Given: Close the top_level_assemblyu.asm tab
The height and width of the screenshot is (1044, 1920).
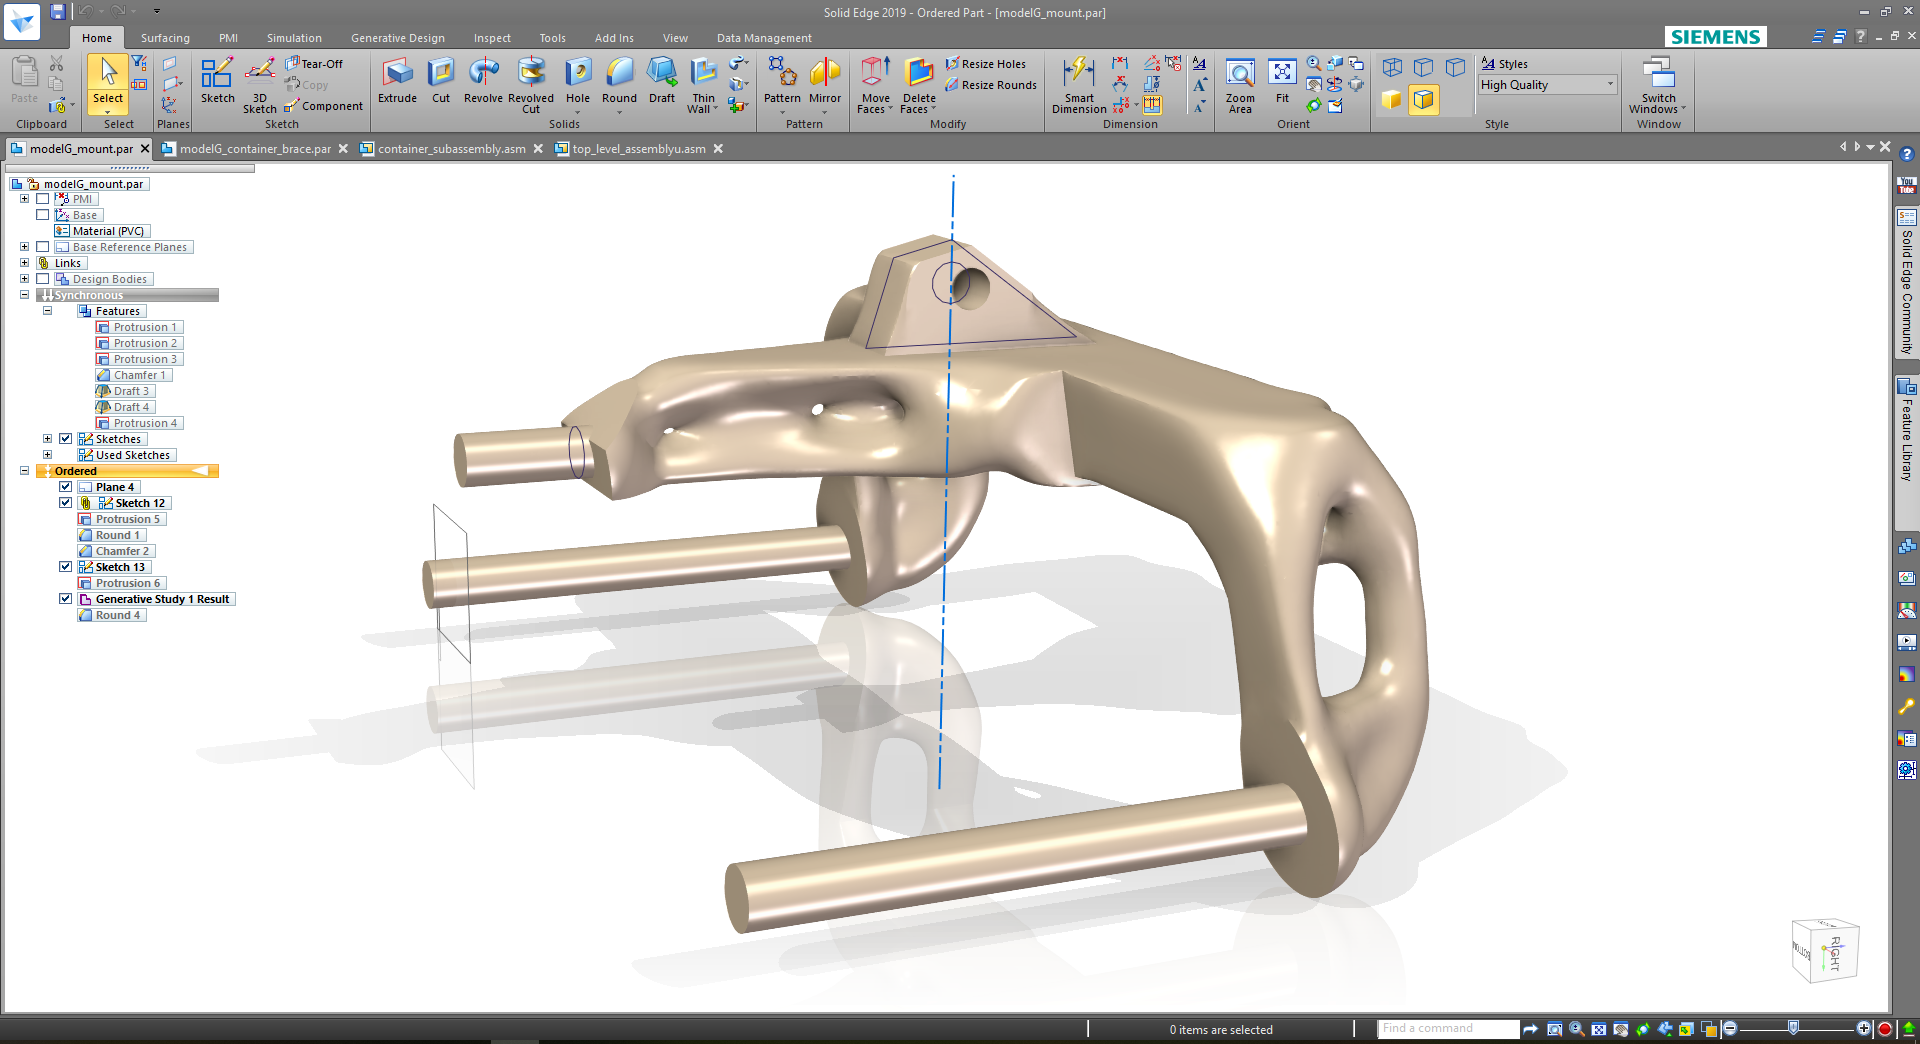Looking at the screenshot, I should tap(718, 149).
